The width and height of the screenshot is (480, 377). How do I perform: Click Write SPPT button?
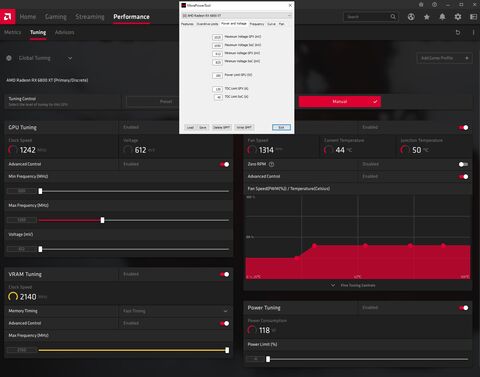[244, 127]
